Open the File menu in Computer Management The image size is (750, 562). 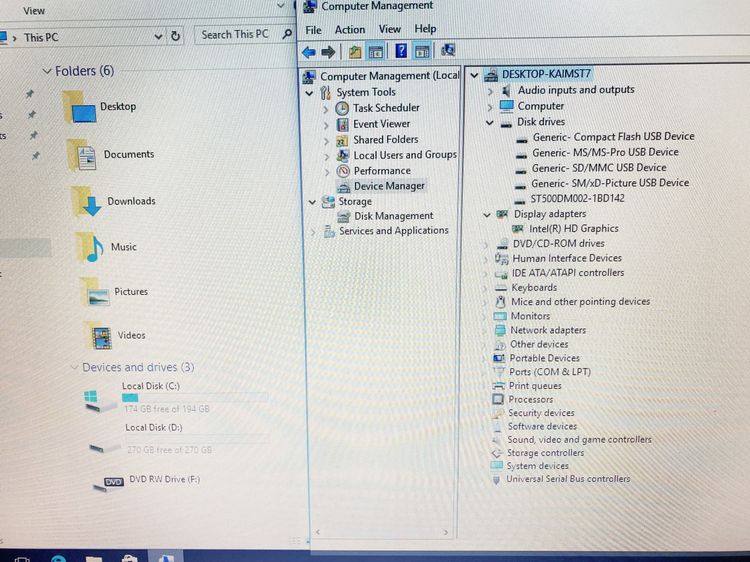(x=313, y=30)
